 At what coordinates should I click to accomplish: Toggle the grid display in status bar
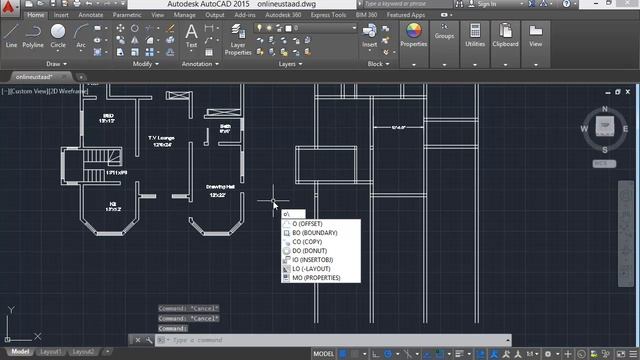343,354
